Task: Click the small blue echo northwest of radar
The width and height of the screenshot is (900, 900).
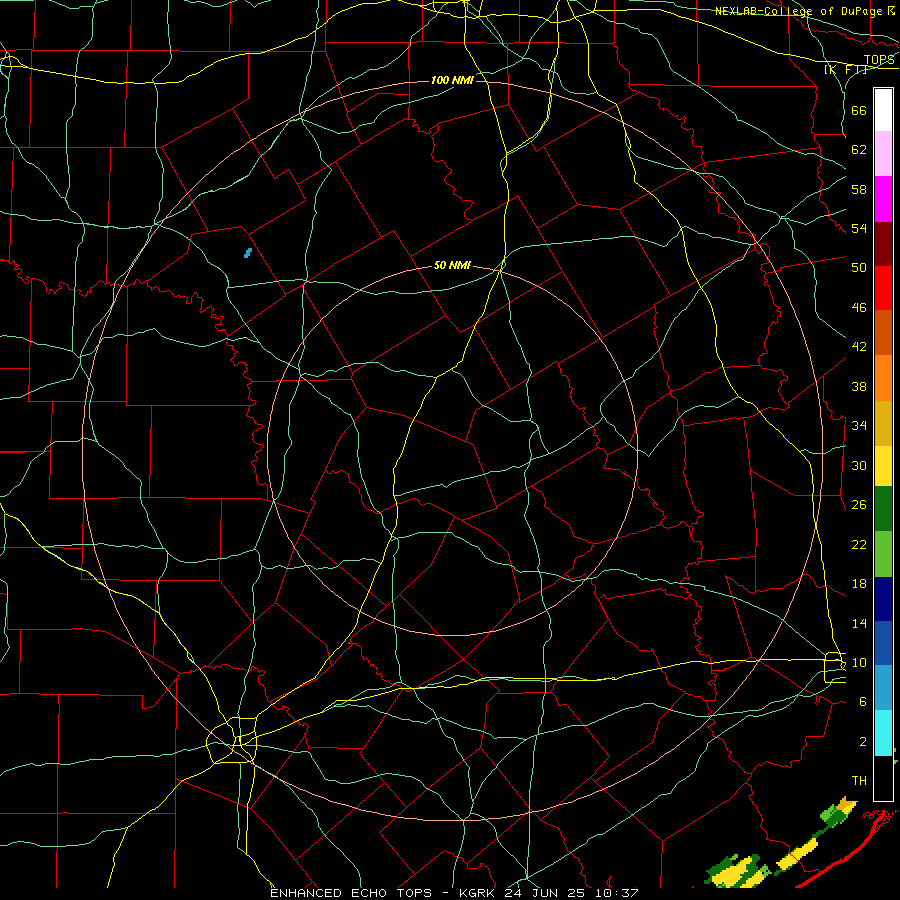Action: pos(248,253)
